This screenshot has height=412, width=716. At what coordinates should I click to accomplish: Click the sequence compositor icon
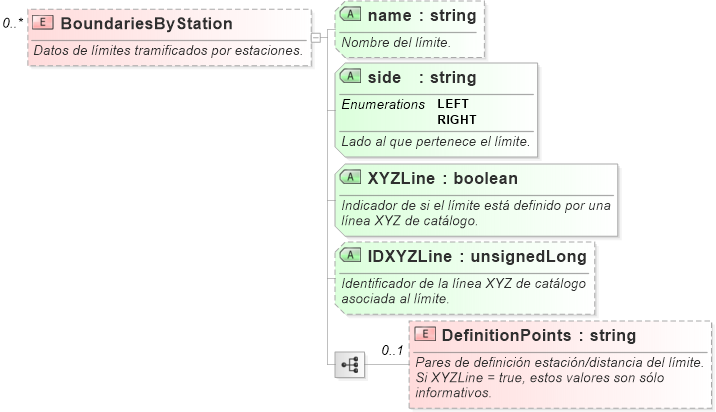click(x=350, y=364)
